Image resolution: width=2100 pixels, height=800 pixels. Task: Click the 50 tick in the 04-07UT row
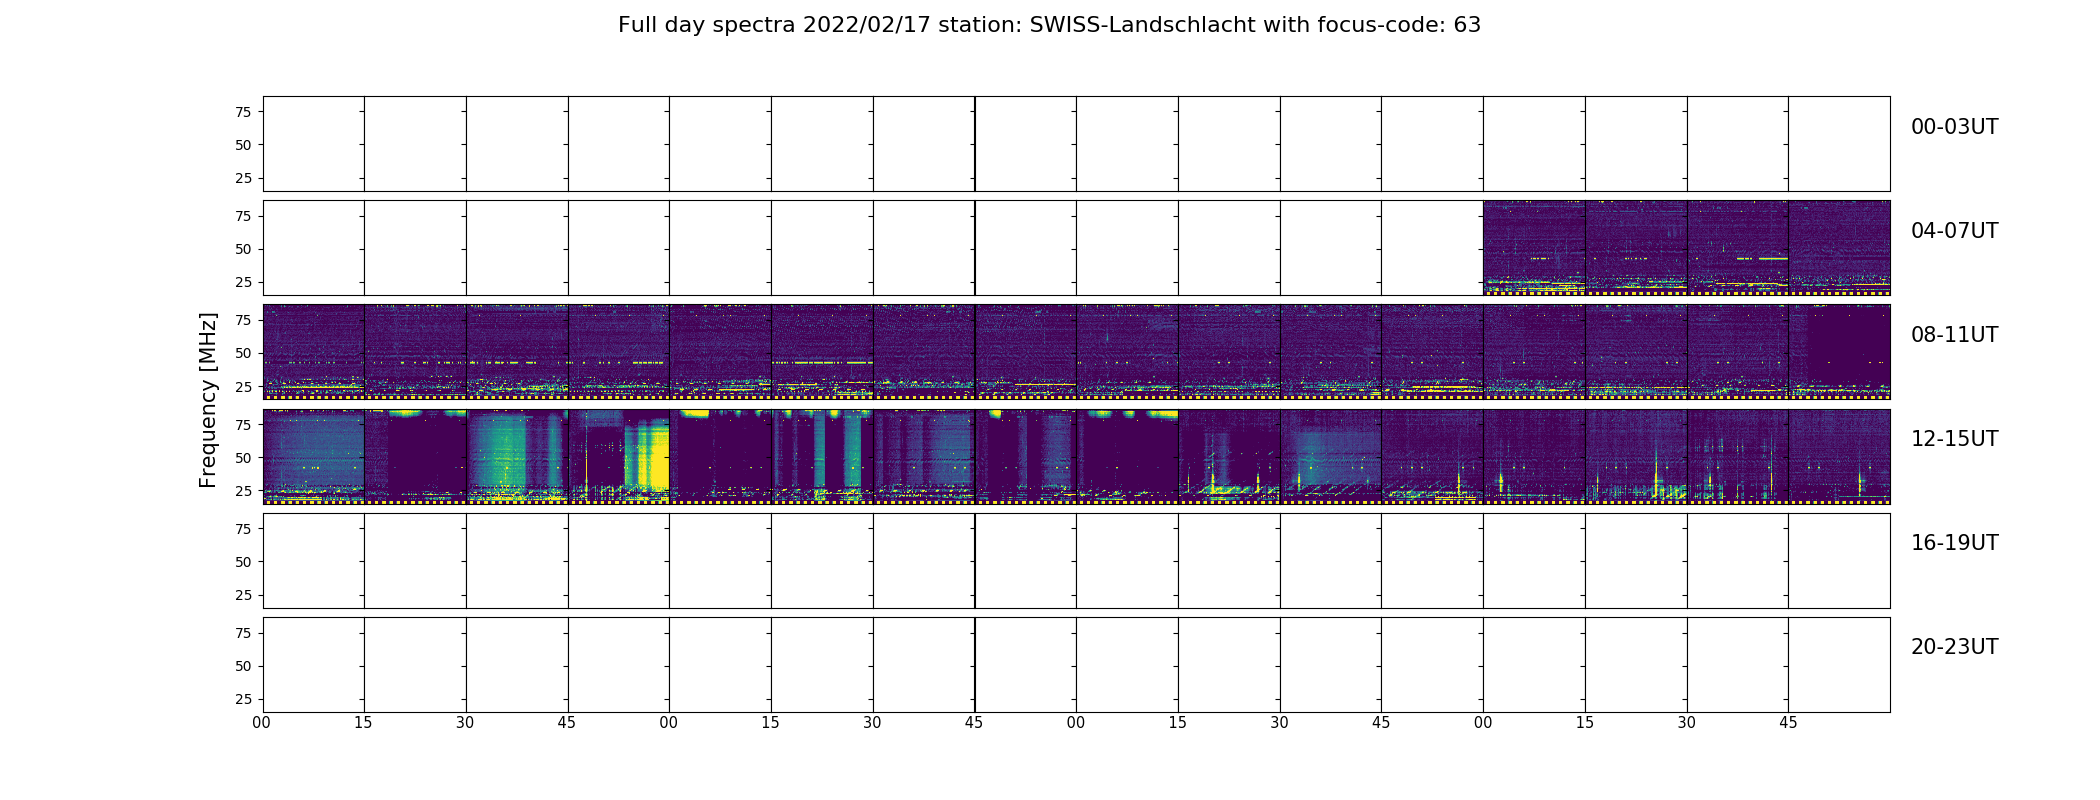(x=243, y=249)
